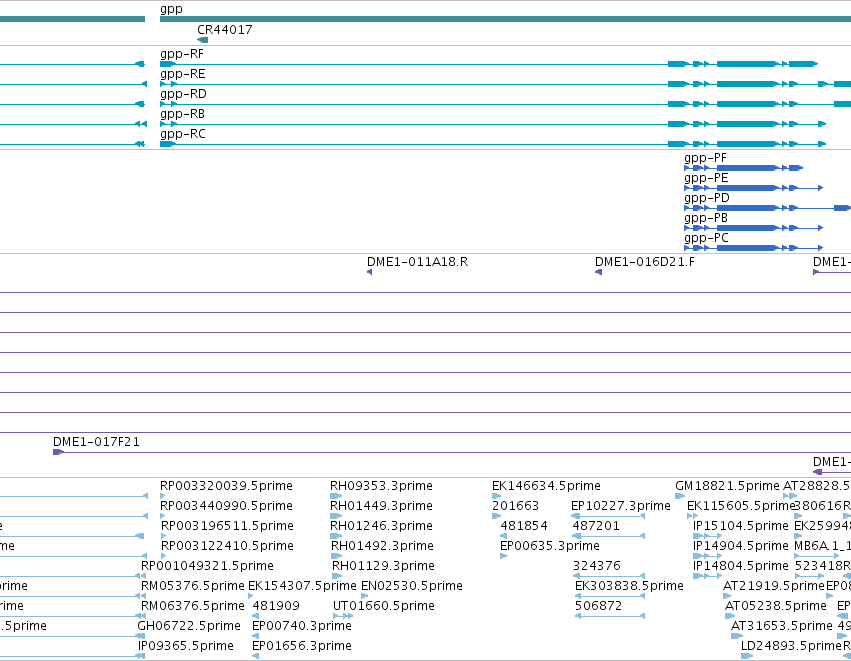Click transcript label gpp-RD
The height and width of the screenshot is (661, 851).
point(183,94)
